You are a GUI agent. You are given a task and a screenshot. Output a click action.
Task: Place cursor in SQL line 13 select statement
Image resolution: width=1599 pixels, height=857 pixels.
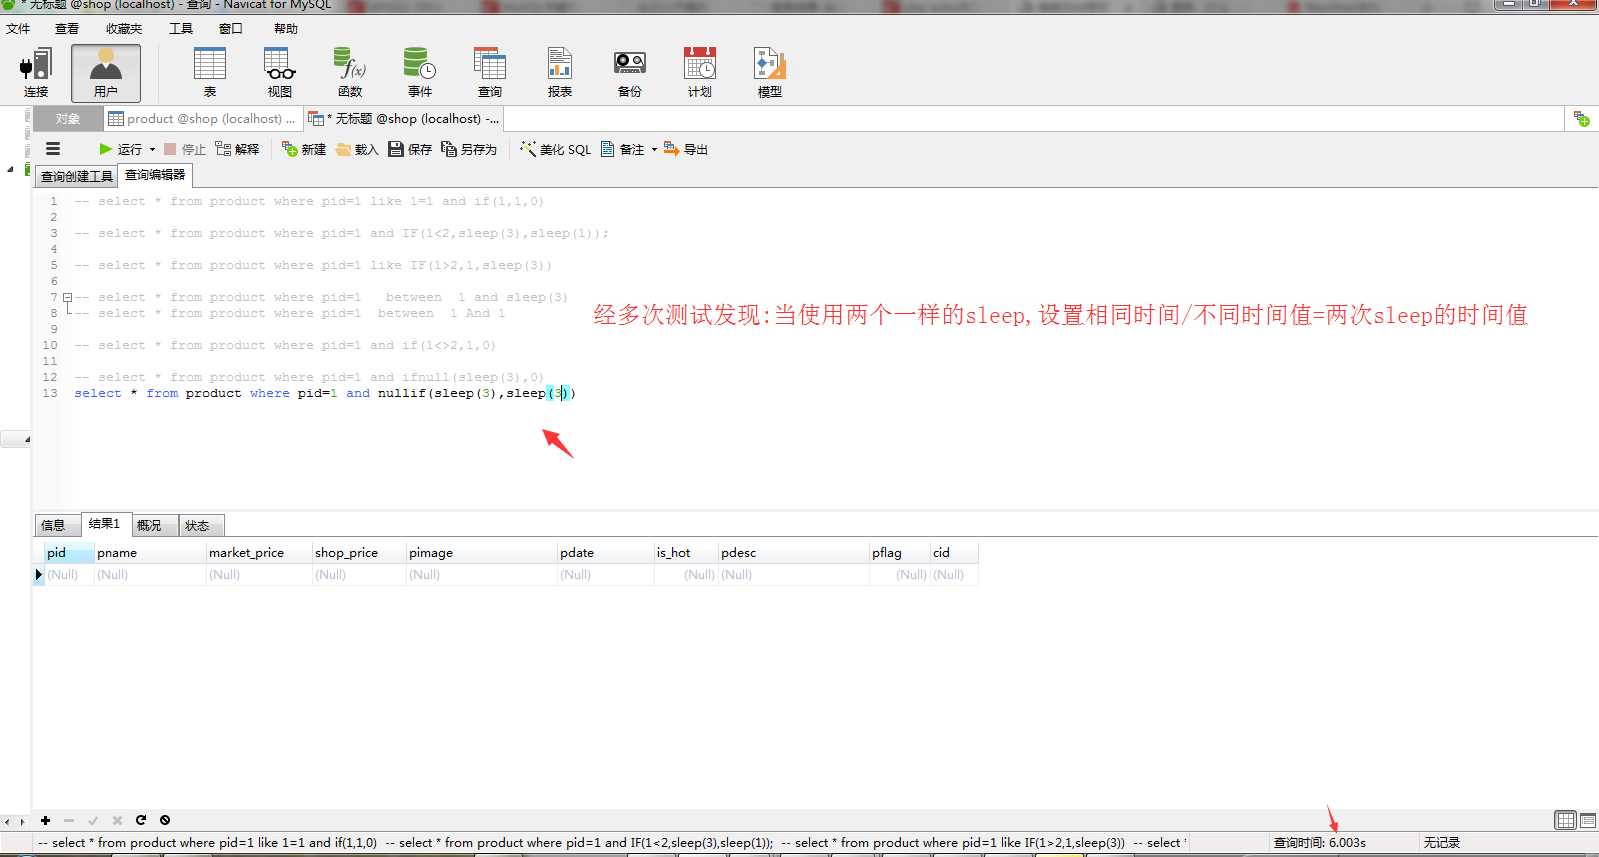(x=325, y=393)
